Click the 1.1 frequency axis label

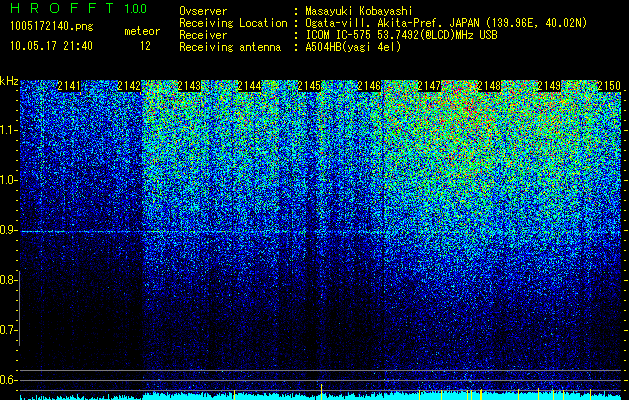pyautogui.click(x=8, y=131)
